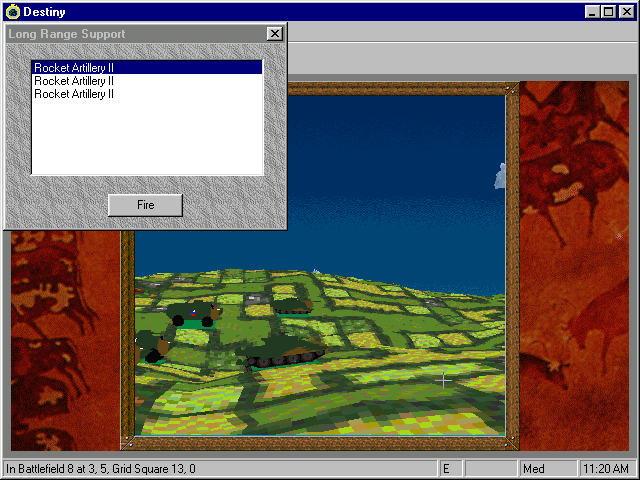
Task: Click the 'E' compass status field
Action: [x=451, y=469]
